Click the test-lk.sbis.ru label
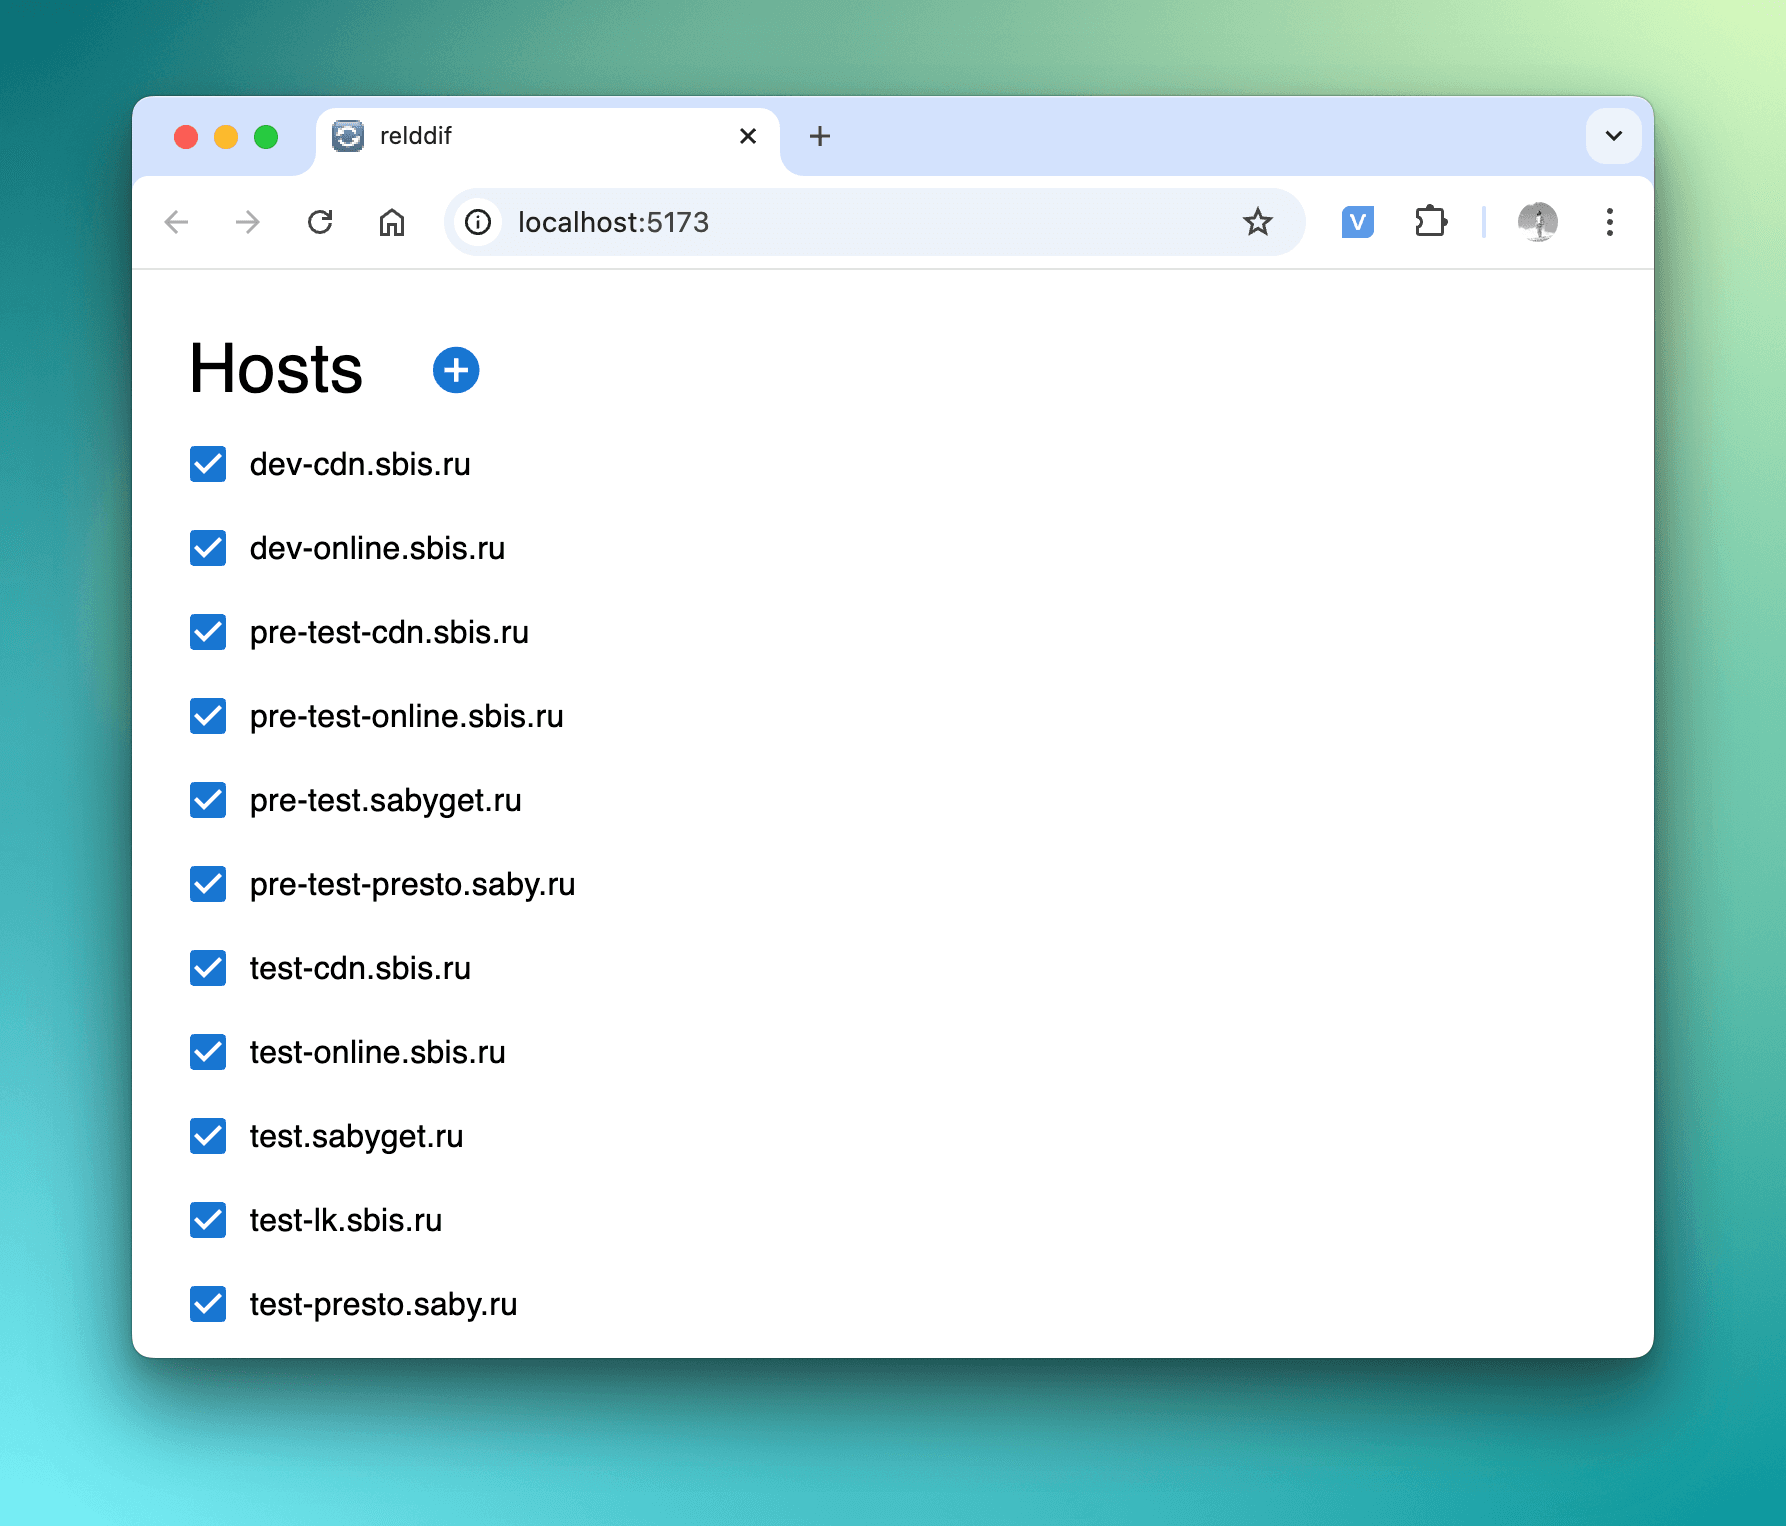The image size is (1786, 1526). pos(346,1220)
